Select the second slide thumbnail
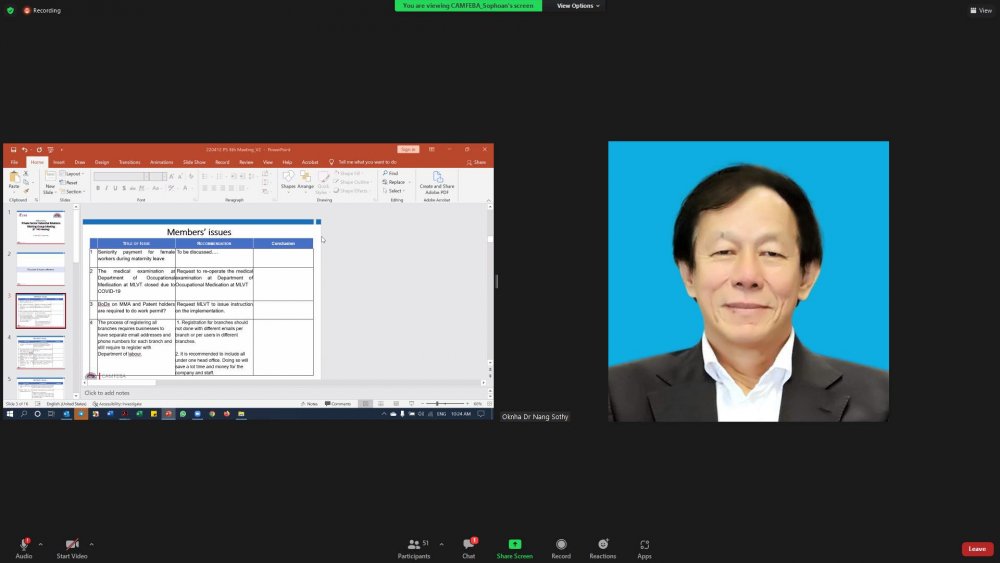The height and width of the screenshot is (563, 1000). 41,269
